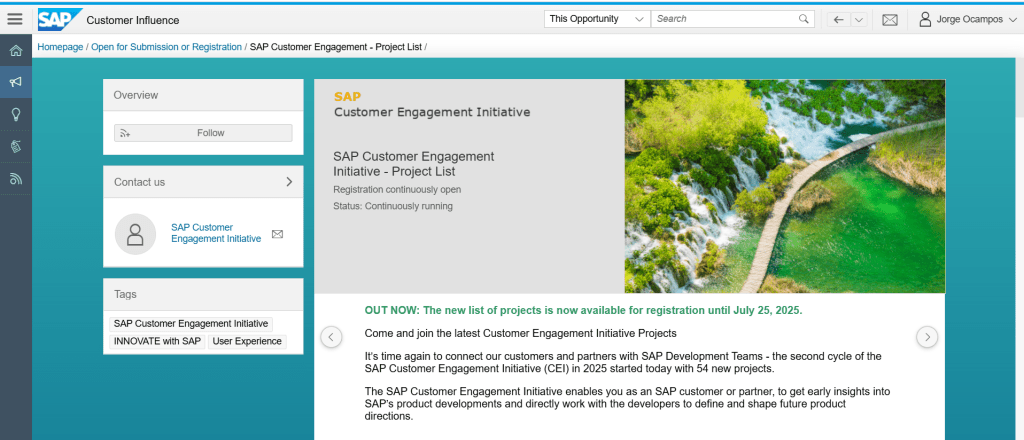Open the Jorge Ocampos user menu

[x=966, y=19]
